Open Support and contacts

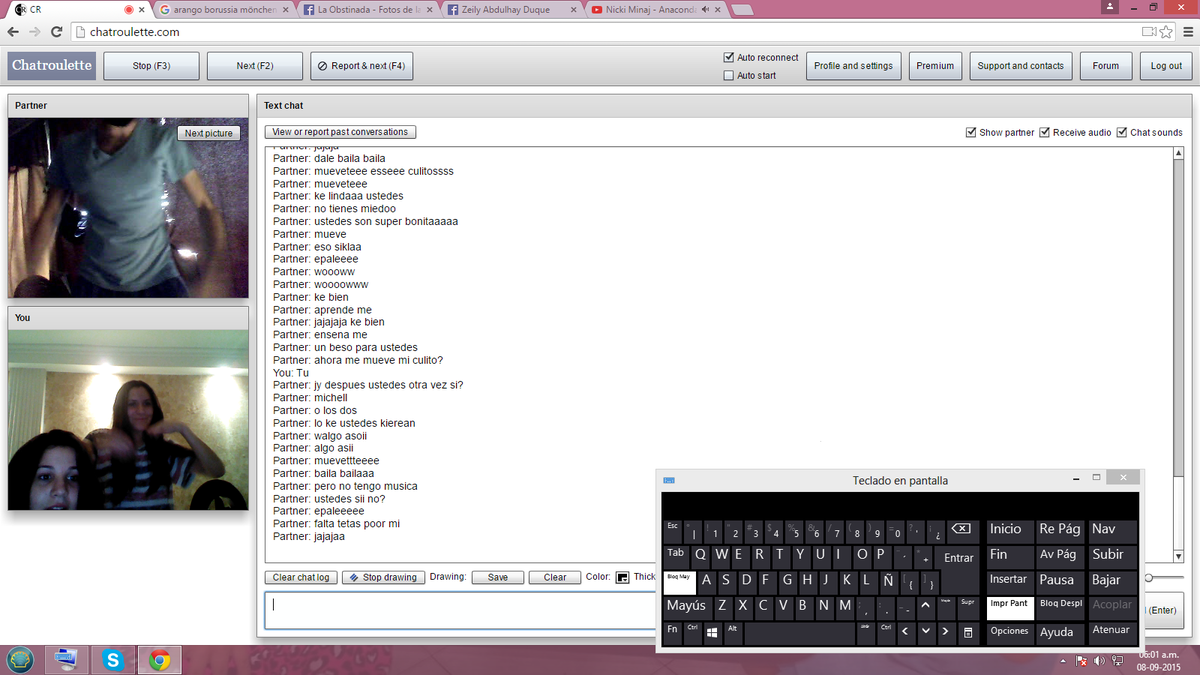point(1021,66)
